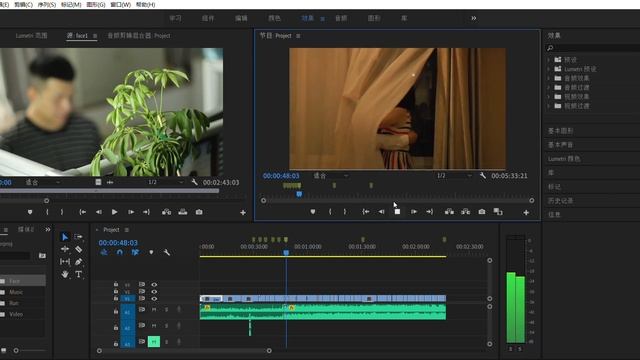640x360 pixels.
Task: Open Source monitor settings wrench
Action: [194, 182]
